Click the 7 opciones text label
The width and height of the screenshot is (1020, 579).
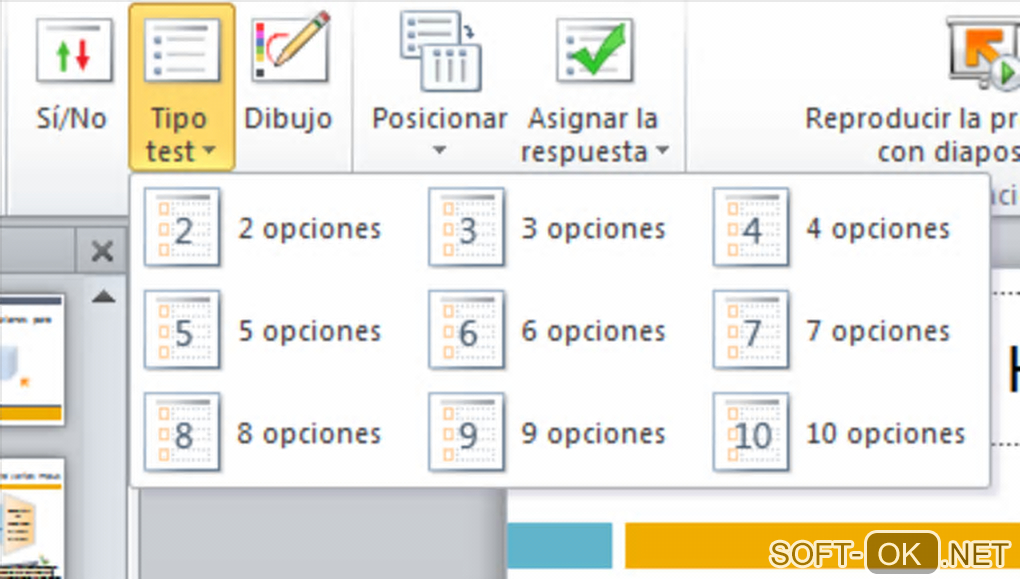click(877, 331)
